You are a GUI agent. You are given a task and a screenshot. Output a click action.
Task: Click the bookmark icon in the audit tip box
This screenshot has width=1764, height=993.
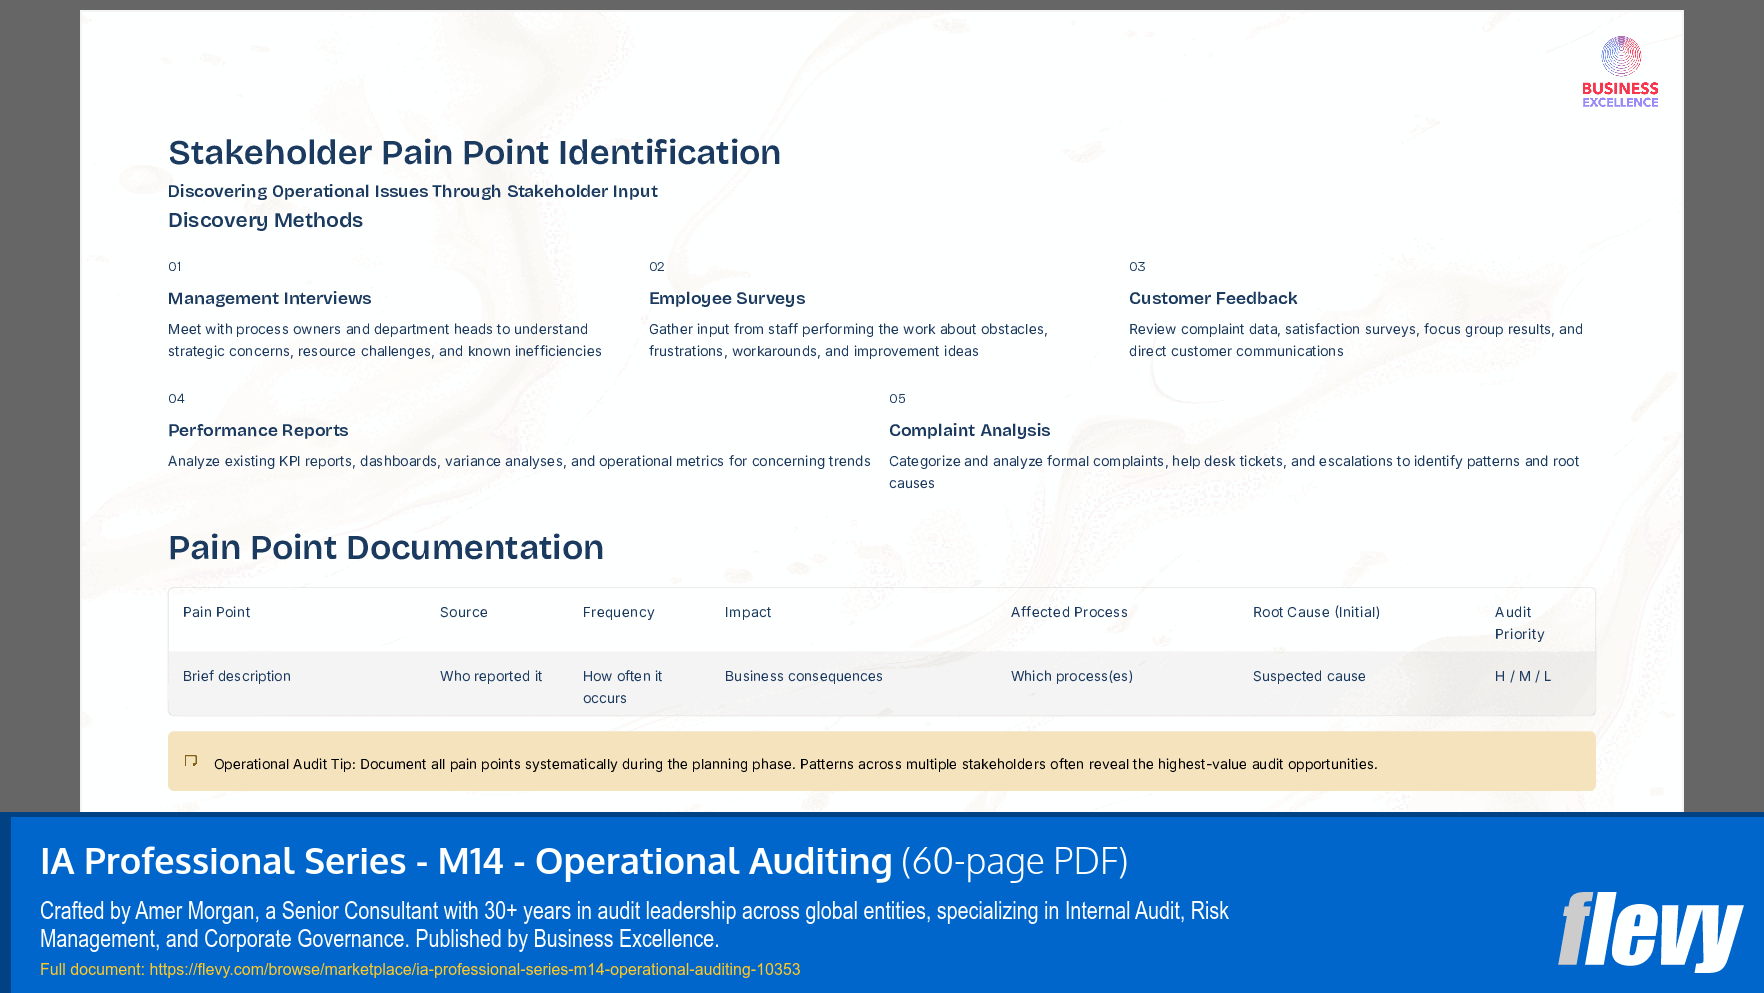tap(190, 759)
